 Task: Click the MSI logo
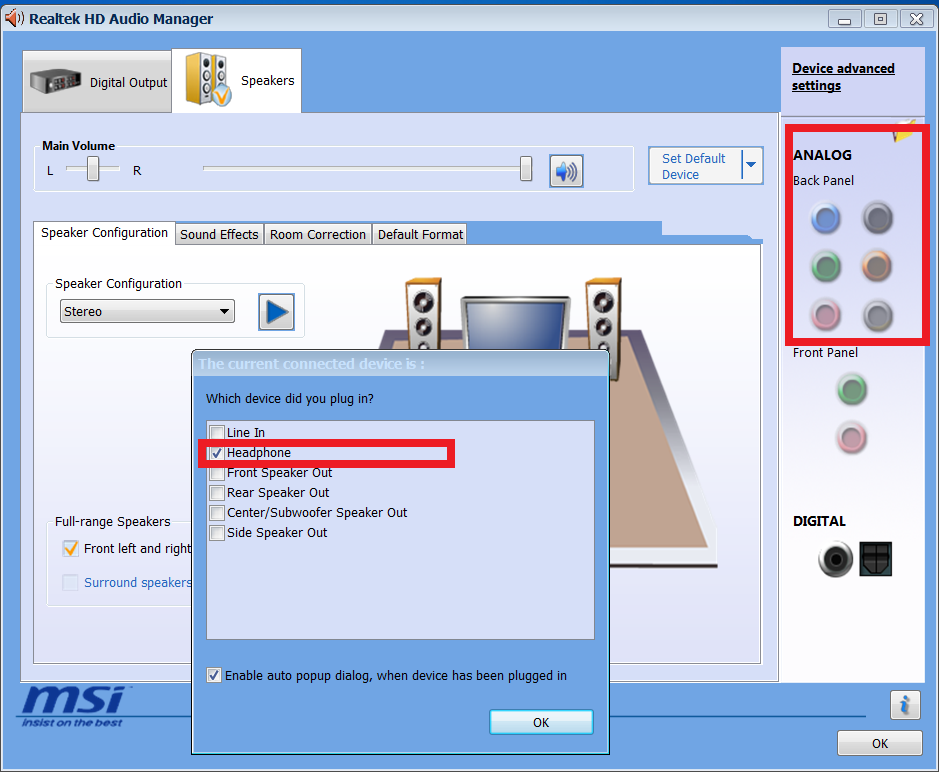74,707
